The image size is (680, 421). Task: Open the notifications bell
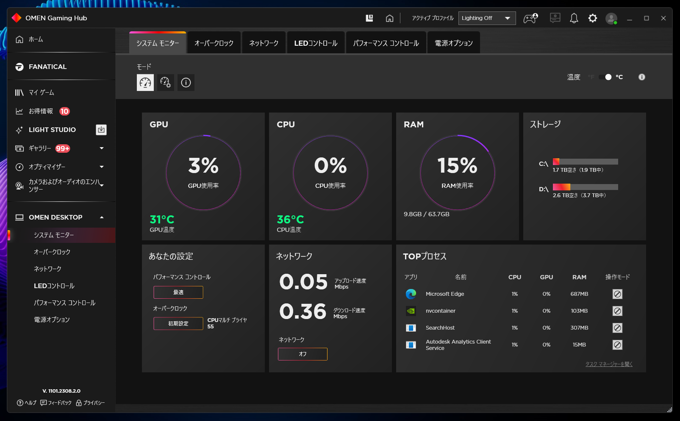point(574,18)
